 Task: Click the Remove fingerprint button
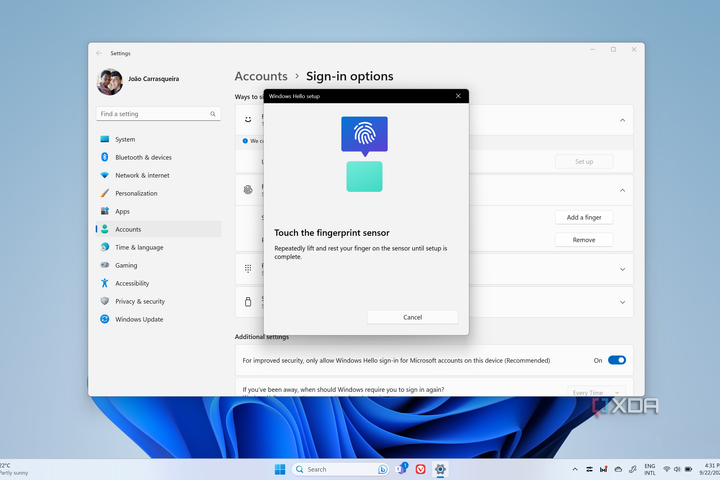click(584, 240)
